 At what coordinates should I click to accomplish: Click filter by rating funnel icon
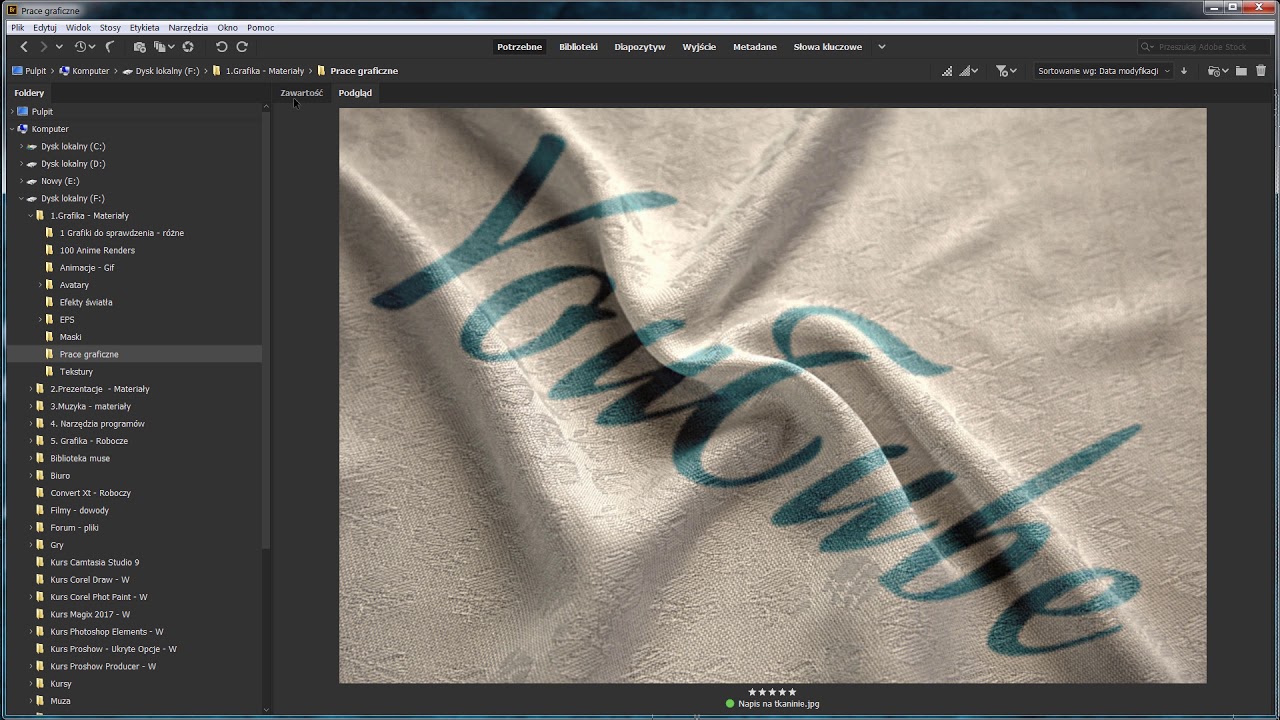point(1005,71)
